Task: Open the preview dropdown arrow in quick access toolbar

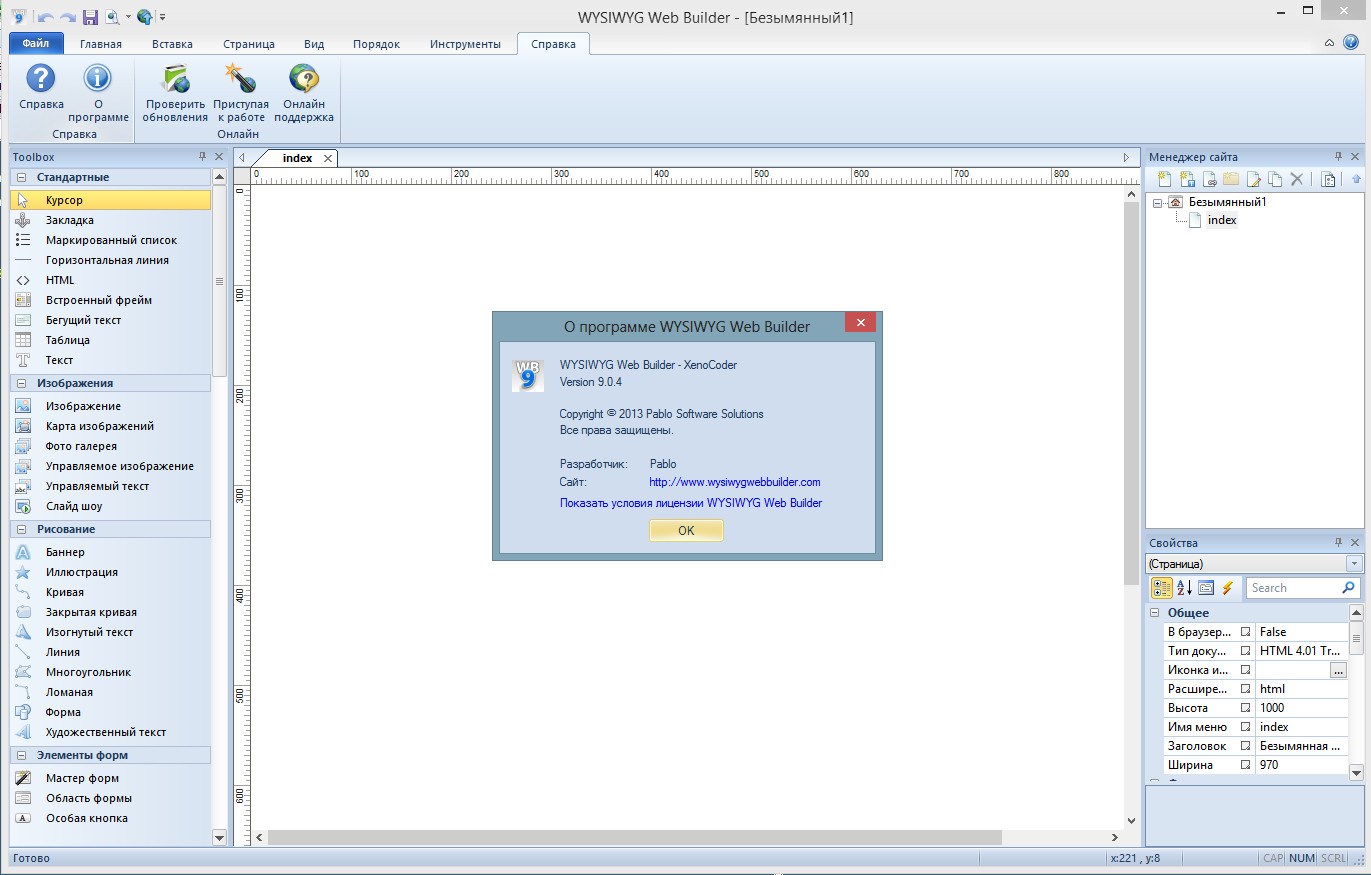Action: (128, 17)
